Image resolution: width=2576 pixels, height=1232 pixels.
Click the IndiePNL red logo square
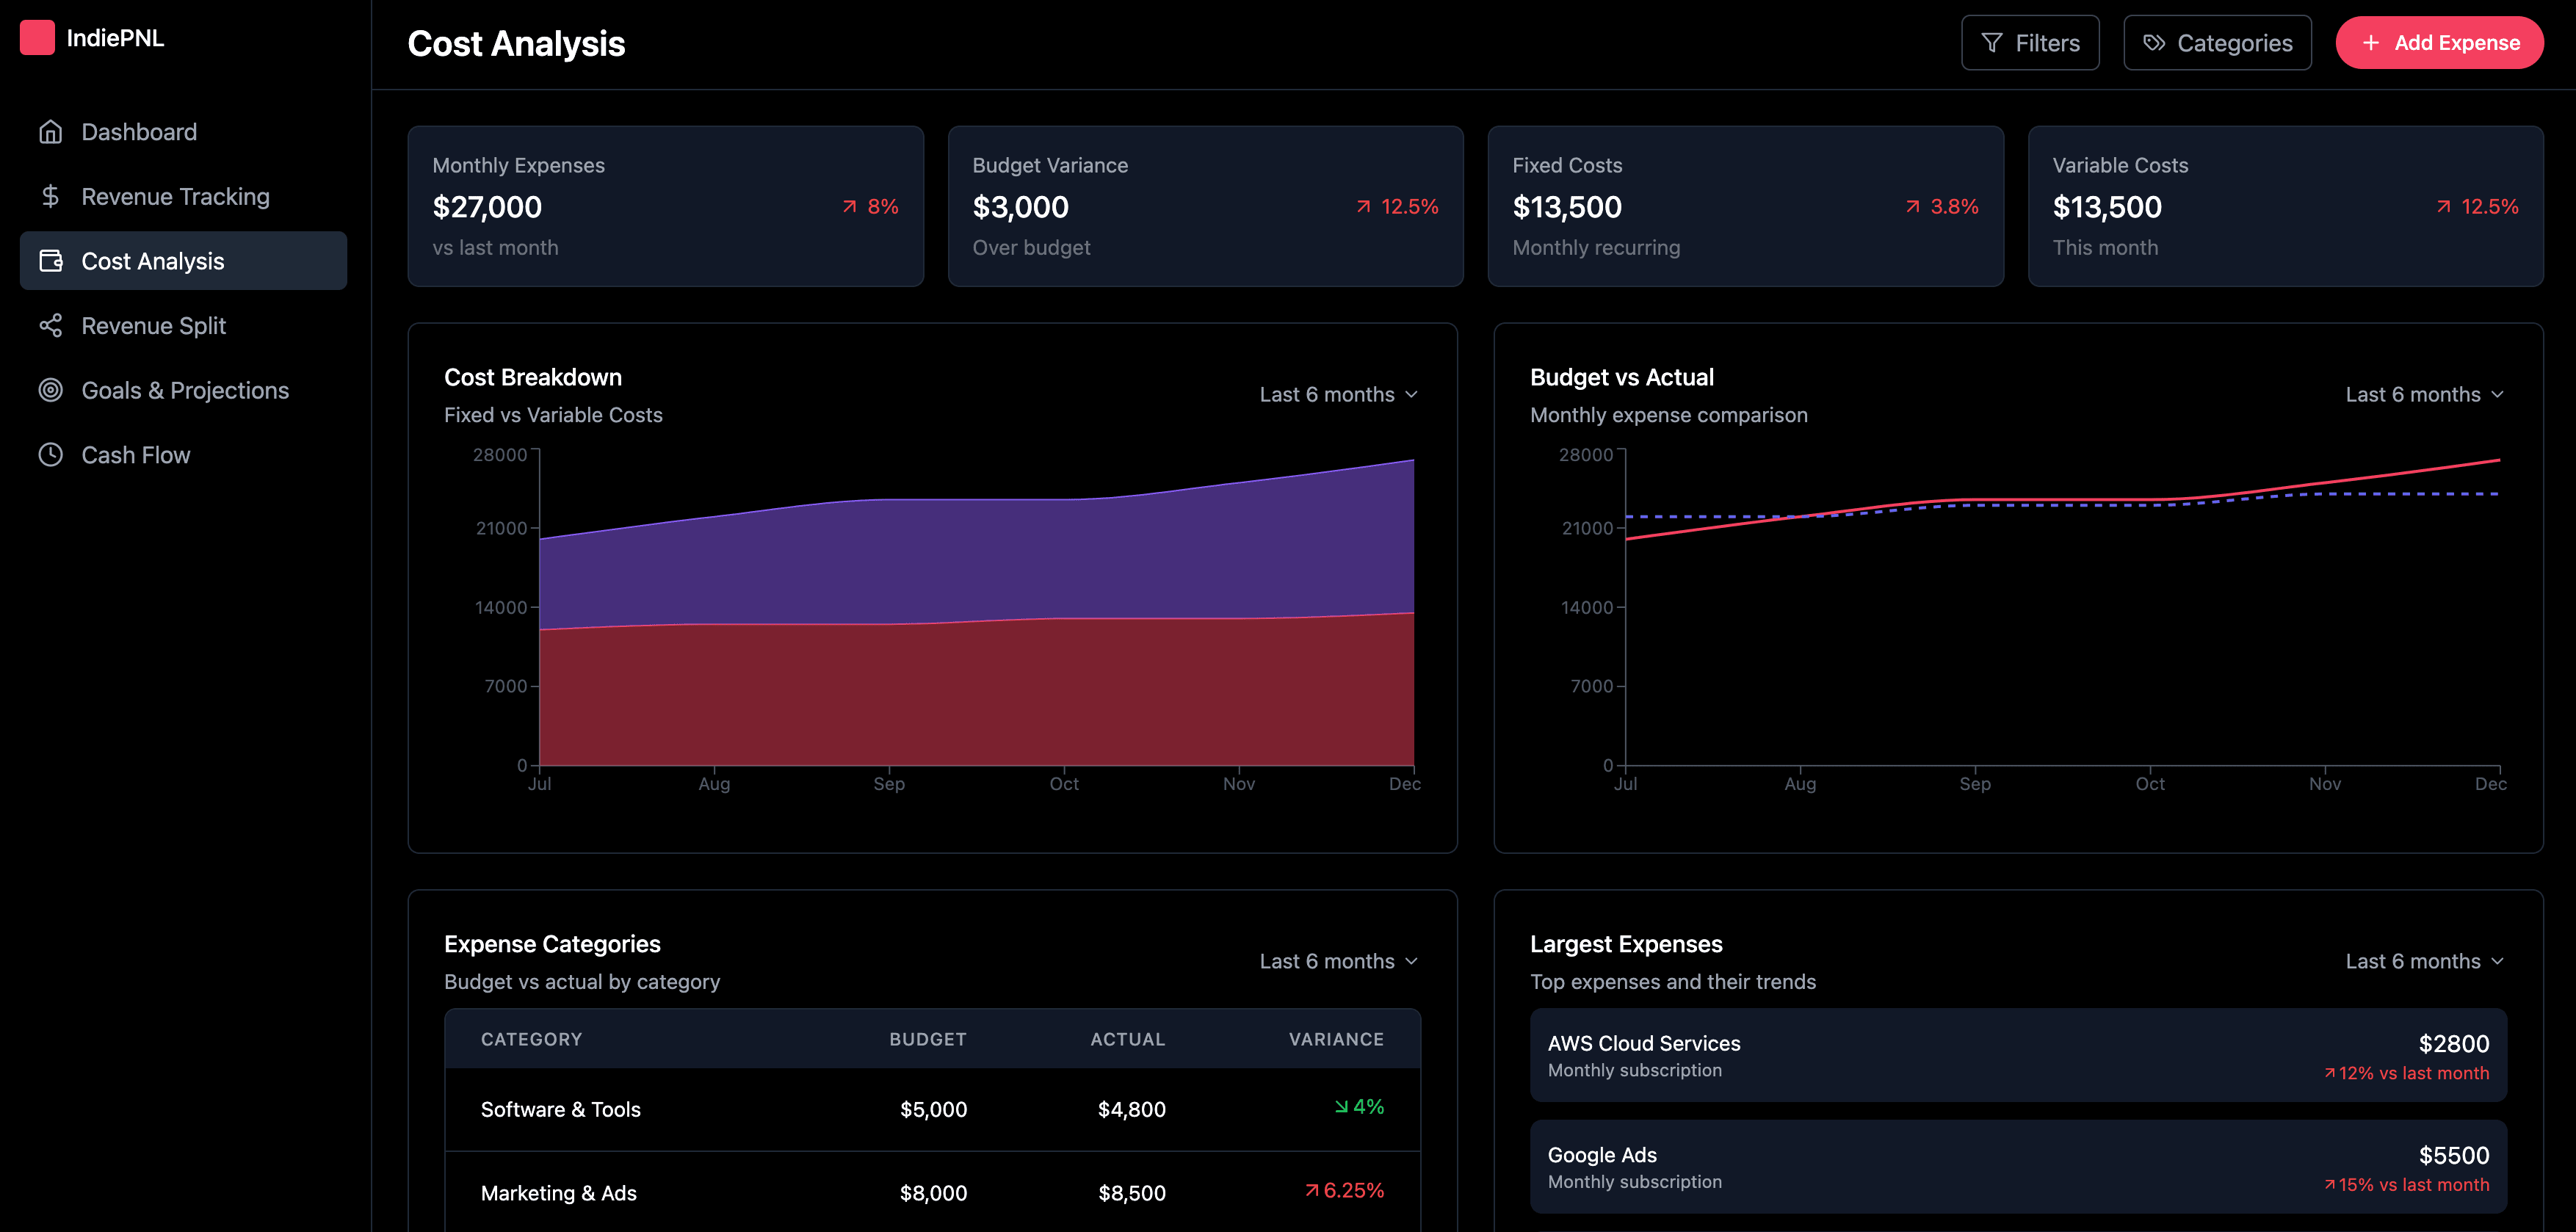37,38
